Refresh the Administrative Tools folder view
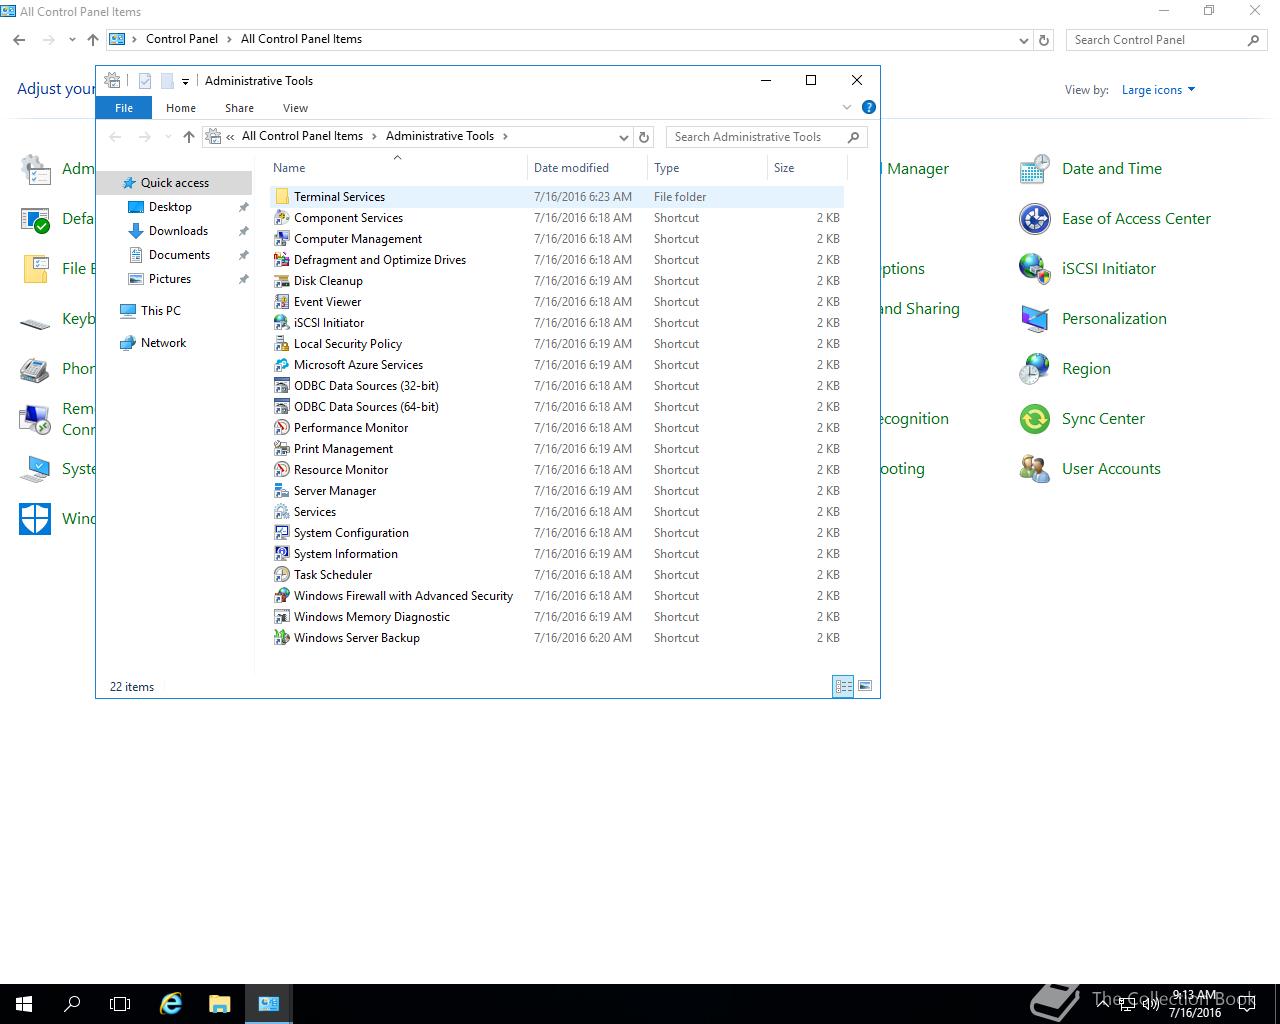1280x1024 pixels. coord(644,137)
